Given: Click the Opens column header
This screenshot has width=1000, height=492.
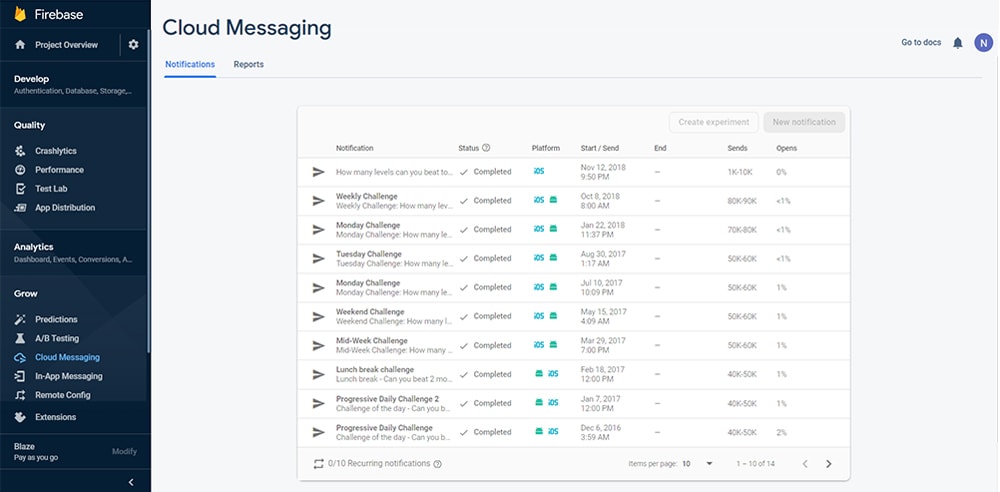Looking at the screenshot, I should coord(786,148).
